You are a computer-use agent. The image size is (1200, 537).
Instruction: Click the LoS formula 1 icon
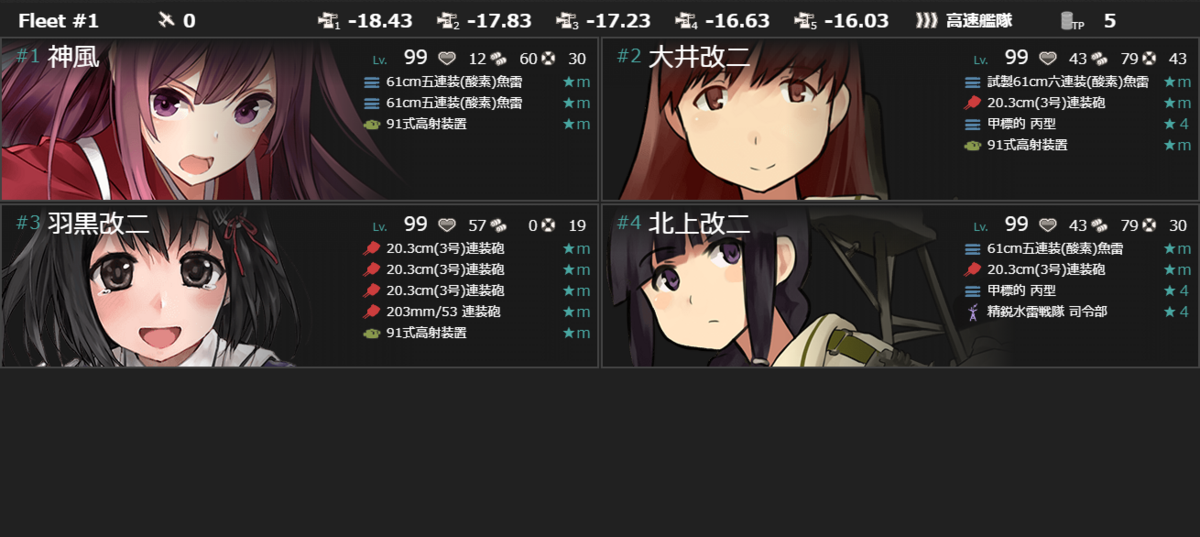pos(329,21)
